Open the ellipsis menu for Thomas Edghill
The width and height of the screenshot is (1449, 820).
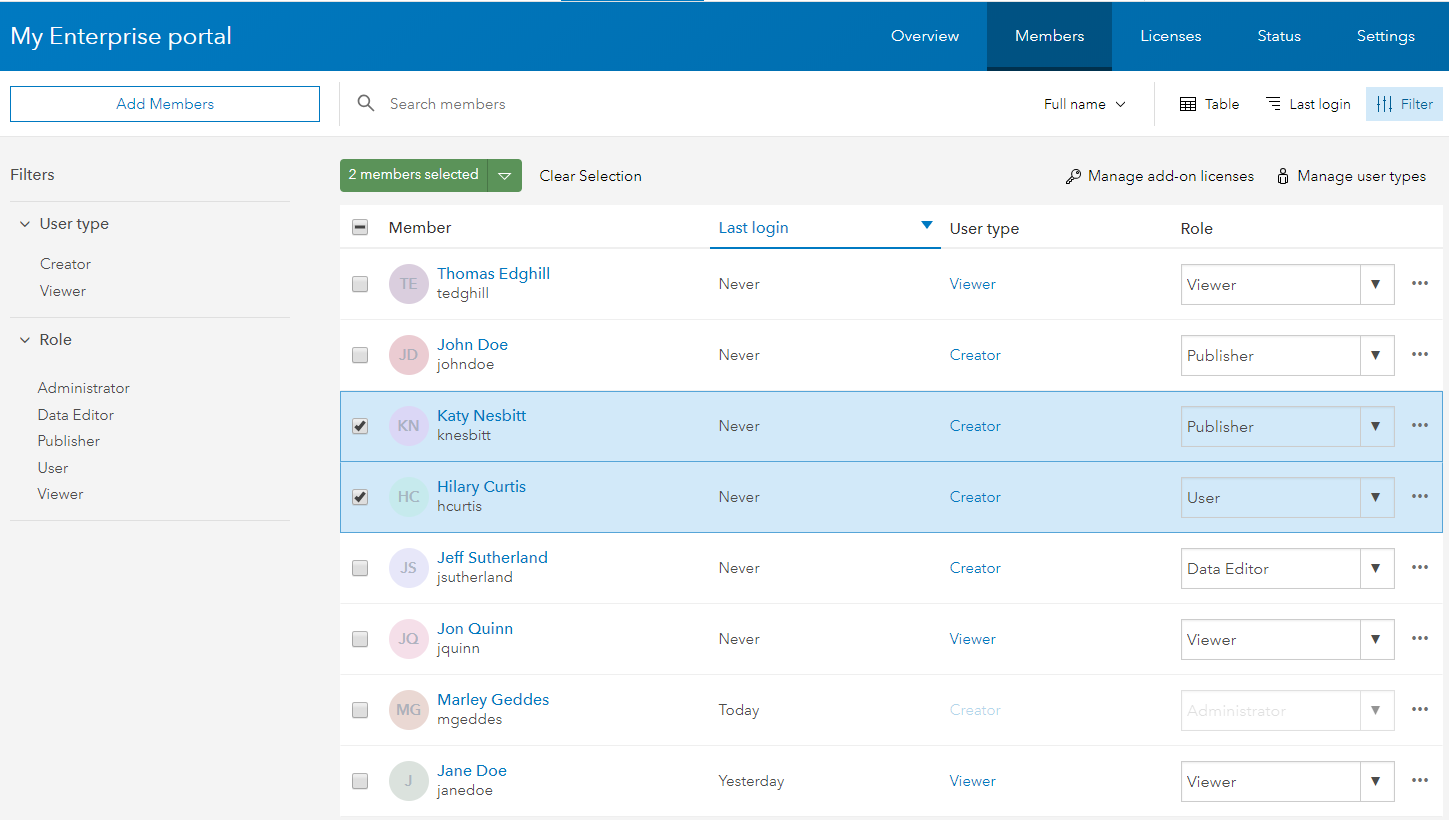(1419, 283)
